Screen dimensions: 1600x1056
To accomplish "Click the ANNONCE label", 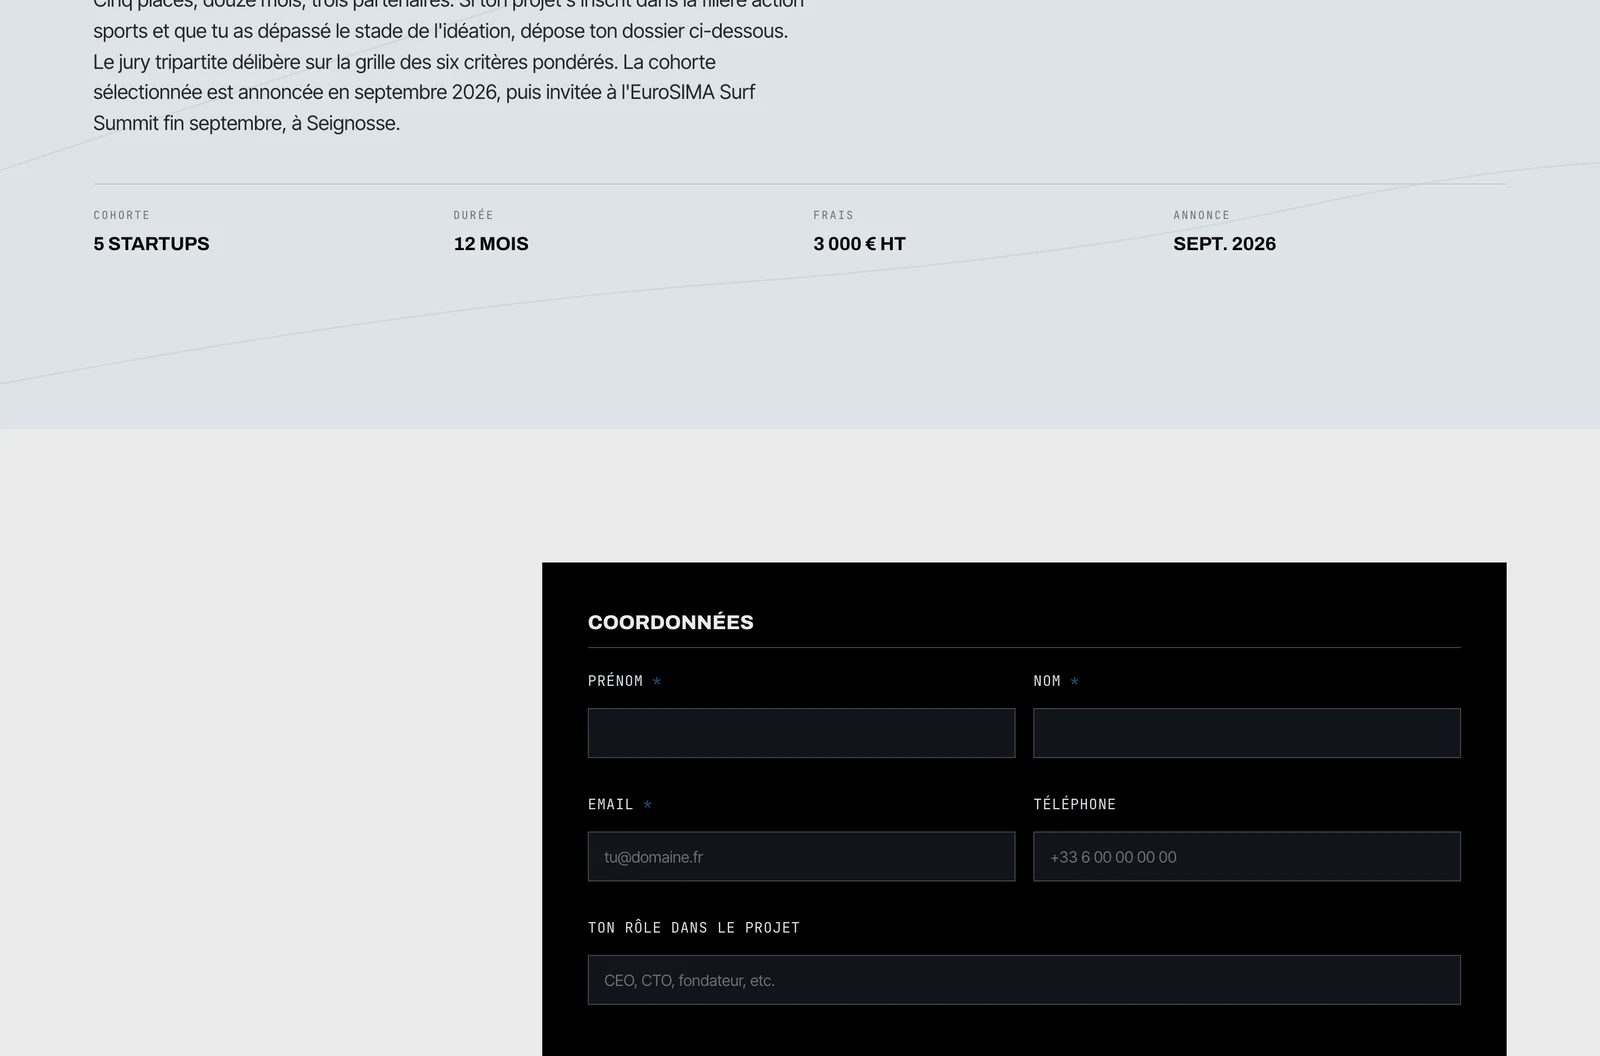I will pos(1201,215).
